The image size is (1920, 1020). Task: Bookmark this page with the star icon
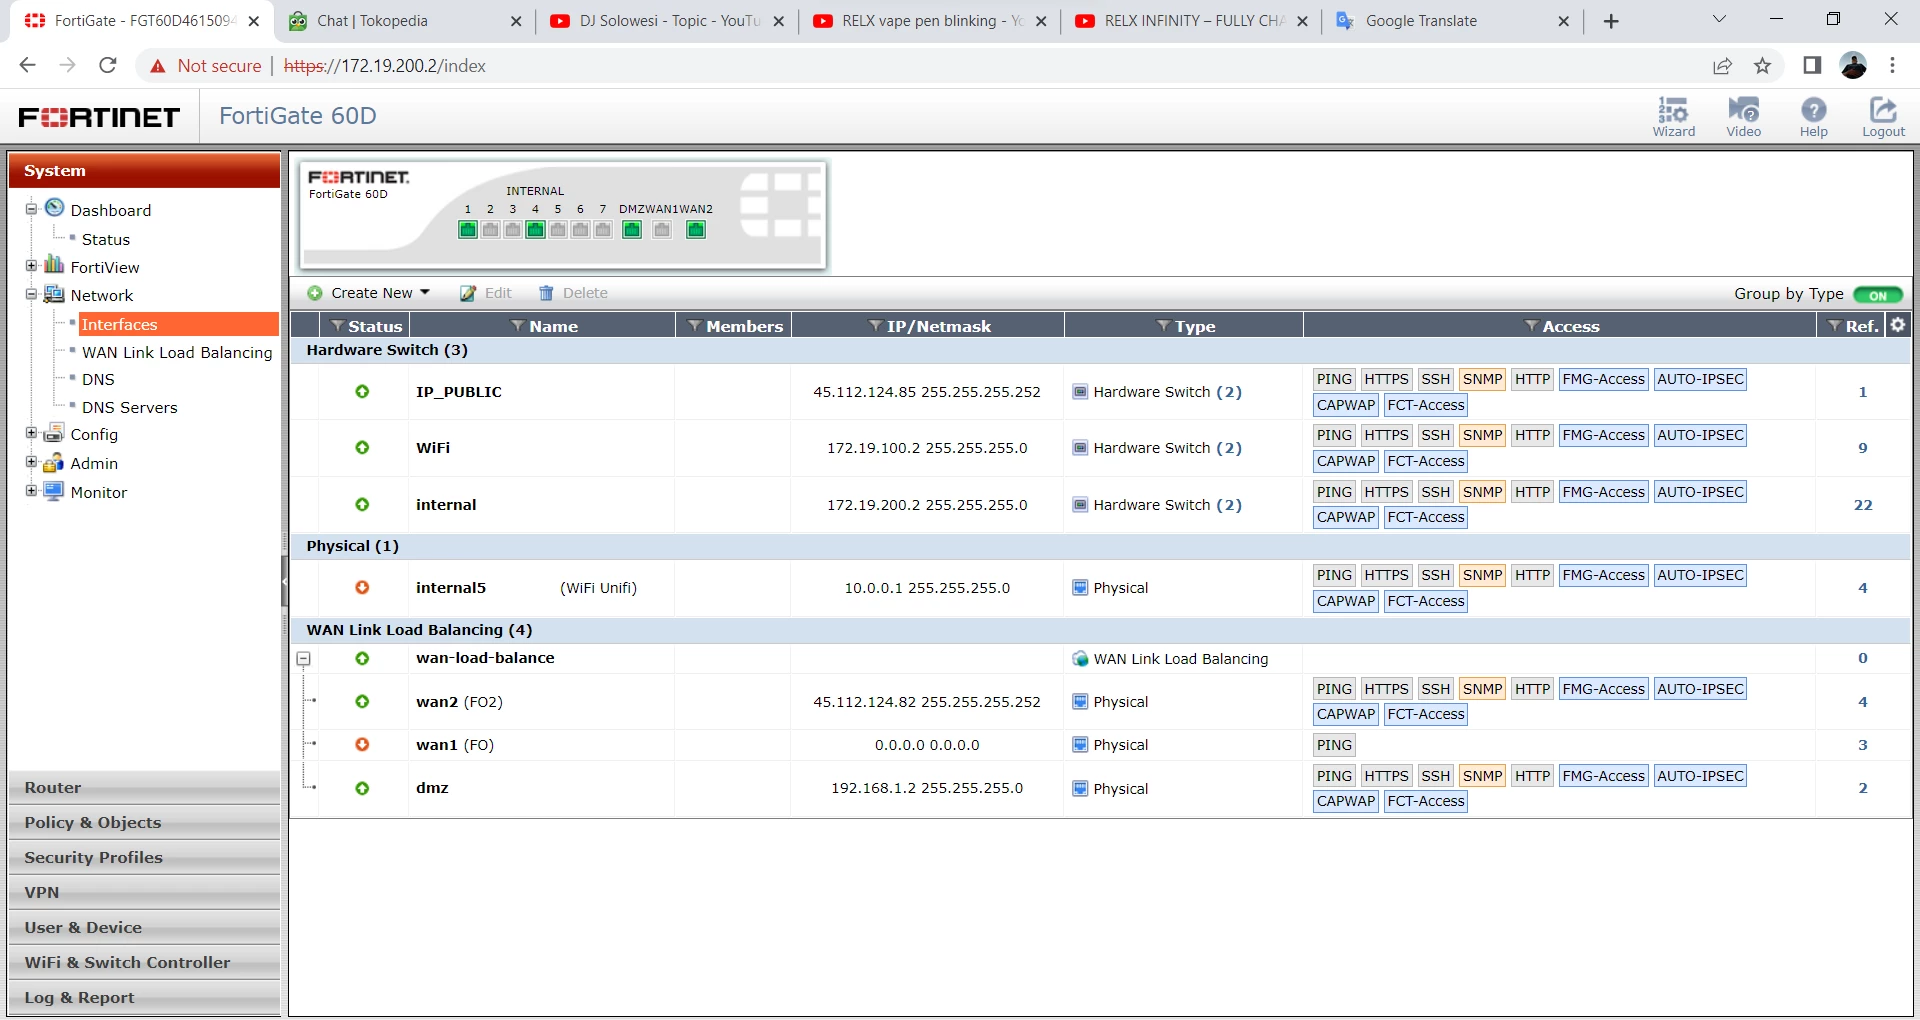[1762, 66]
